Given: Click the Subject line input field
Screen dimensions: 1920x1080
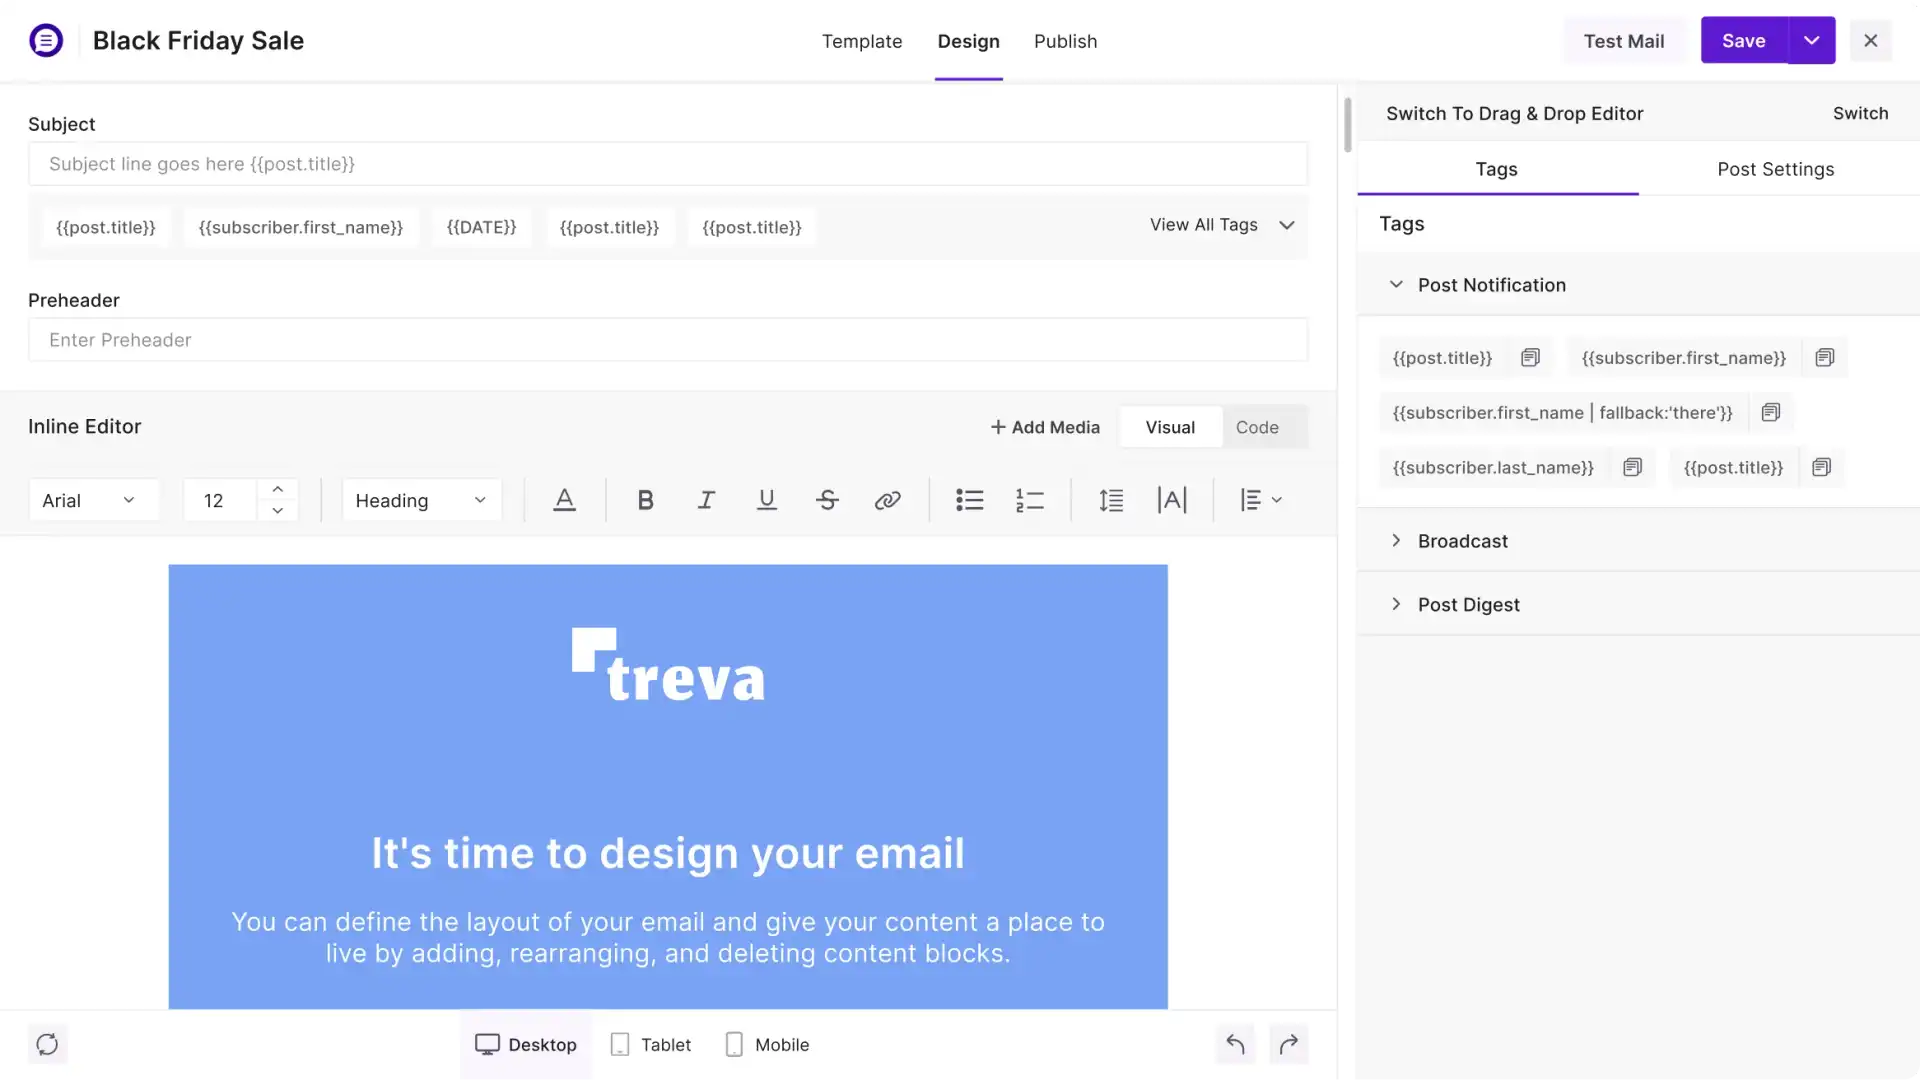Looking at the screenshot, I should pos(668,164).
